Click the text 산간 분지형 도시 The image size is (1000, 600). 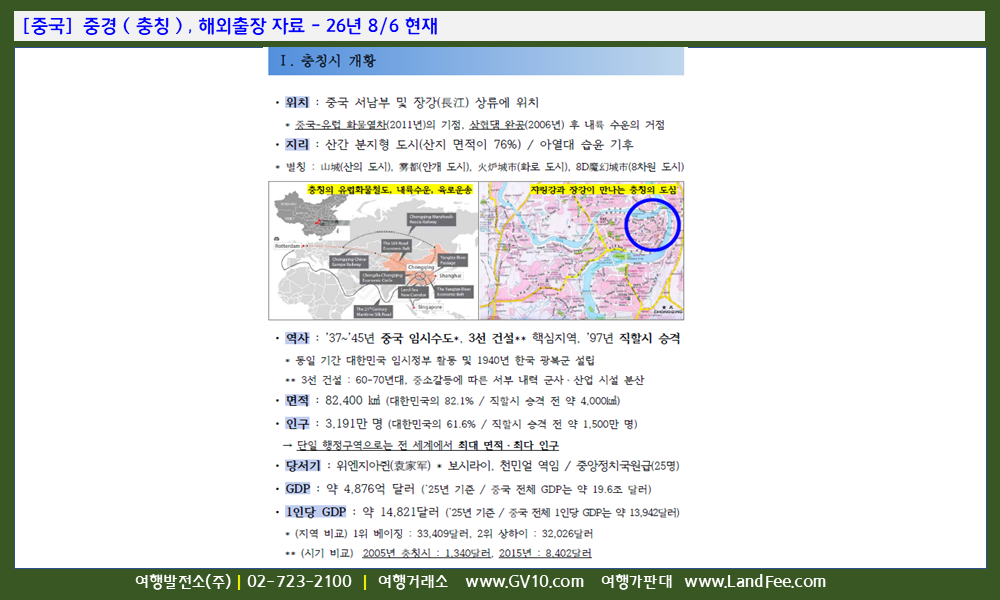[x=369, y=145]
